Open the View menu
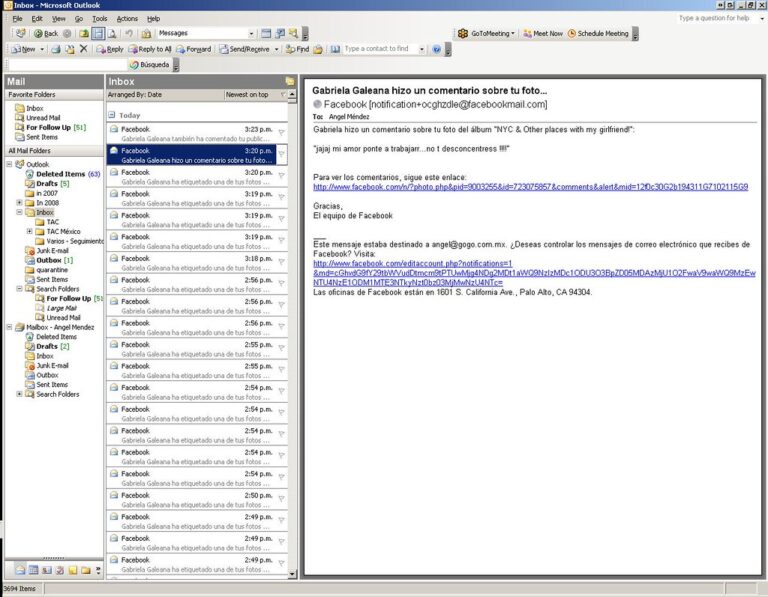Viewport: 768px width, 597px height. point(58,19)
